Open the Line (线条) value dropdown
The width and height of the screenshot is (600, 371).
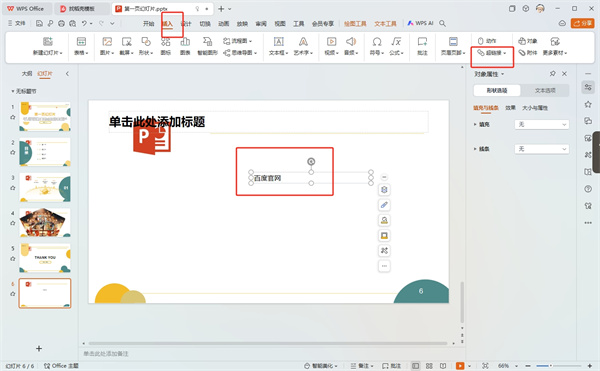click(541, 149)
